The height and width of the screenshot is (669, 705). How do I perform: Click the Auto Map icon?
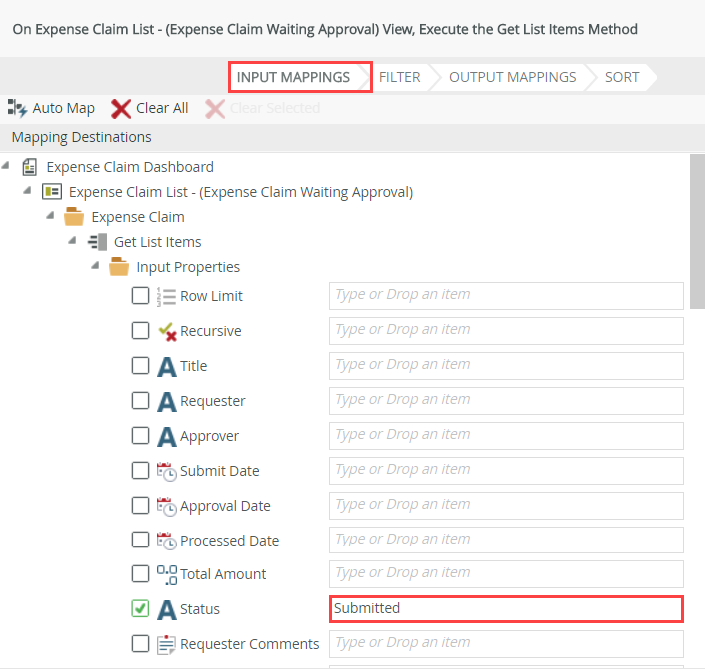point(17,108)
